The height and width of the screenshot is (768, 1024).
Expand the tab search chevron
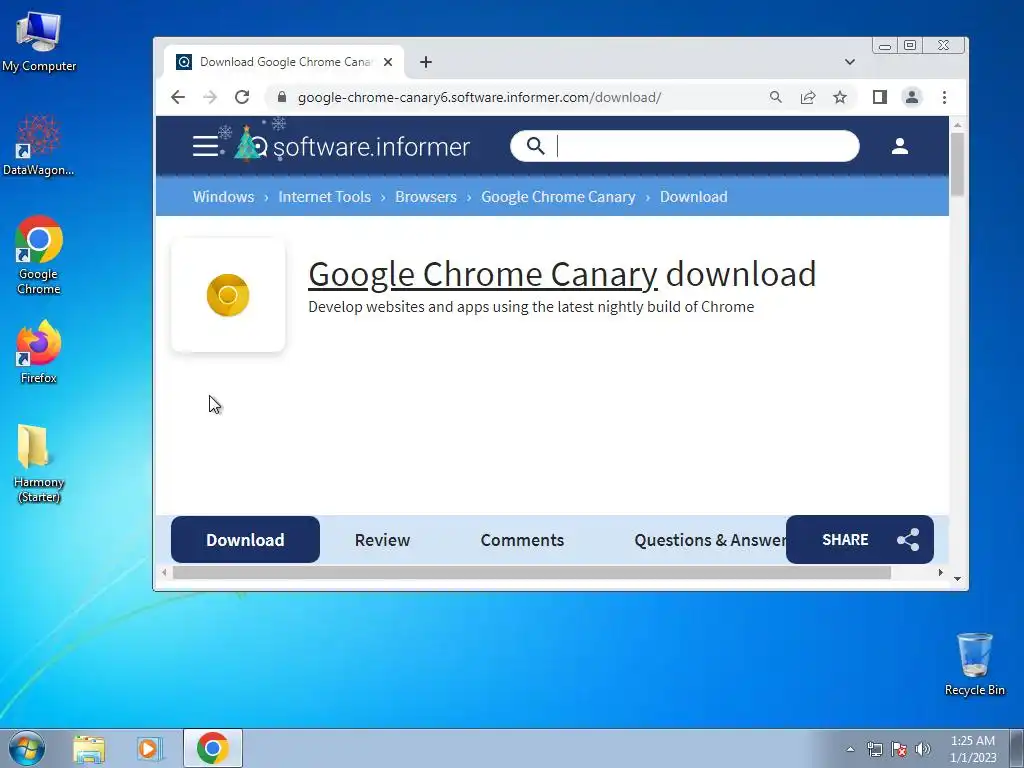coord(850,62)
